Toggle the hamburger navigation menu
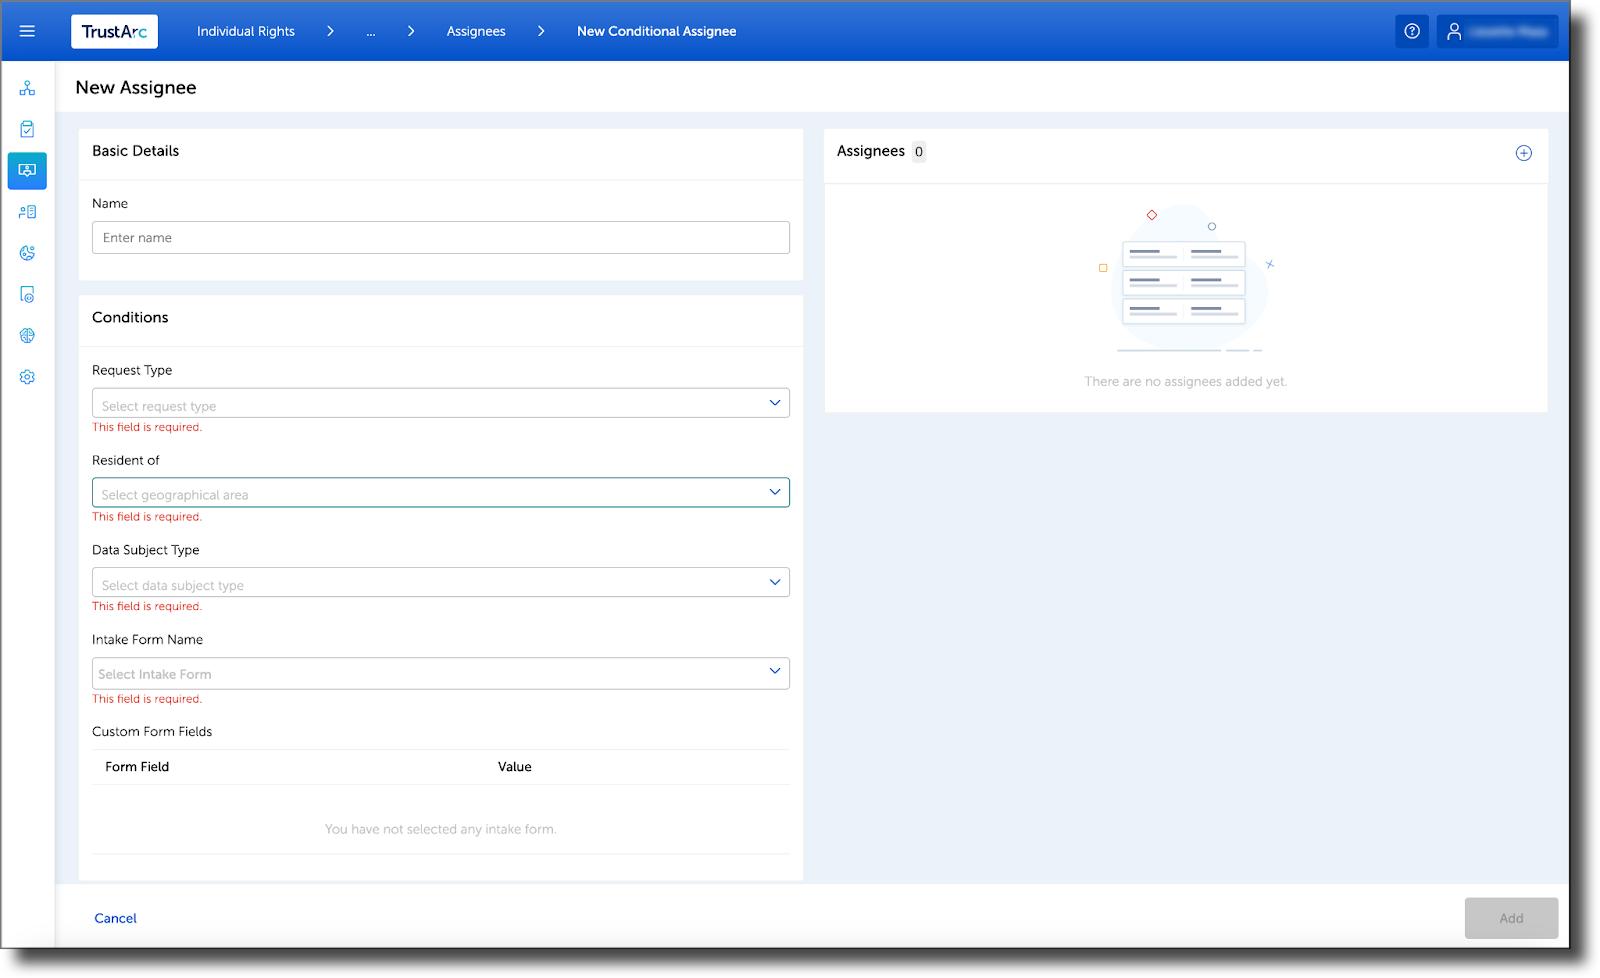This screenshot has width=1600, height=978. tap(27, 30)
